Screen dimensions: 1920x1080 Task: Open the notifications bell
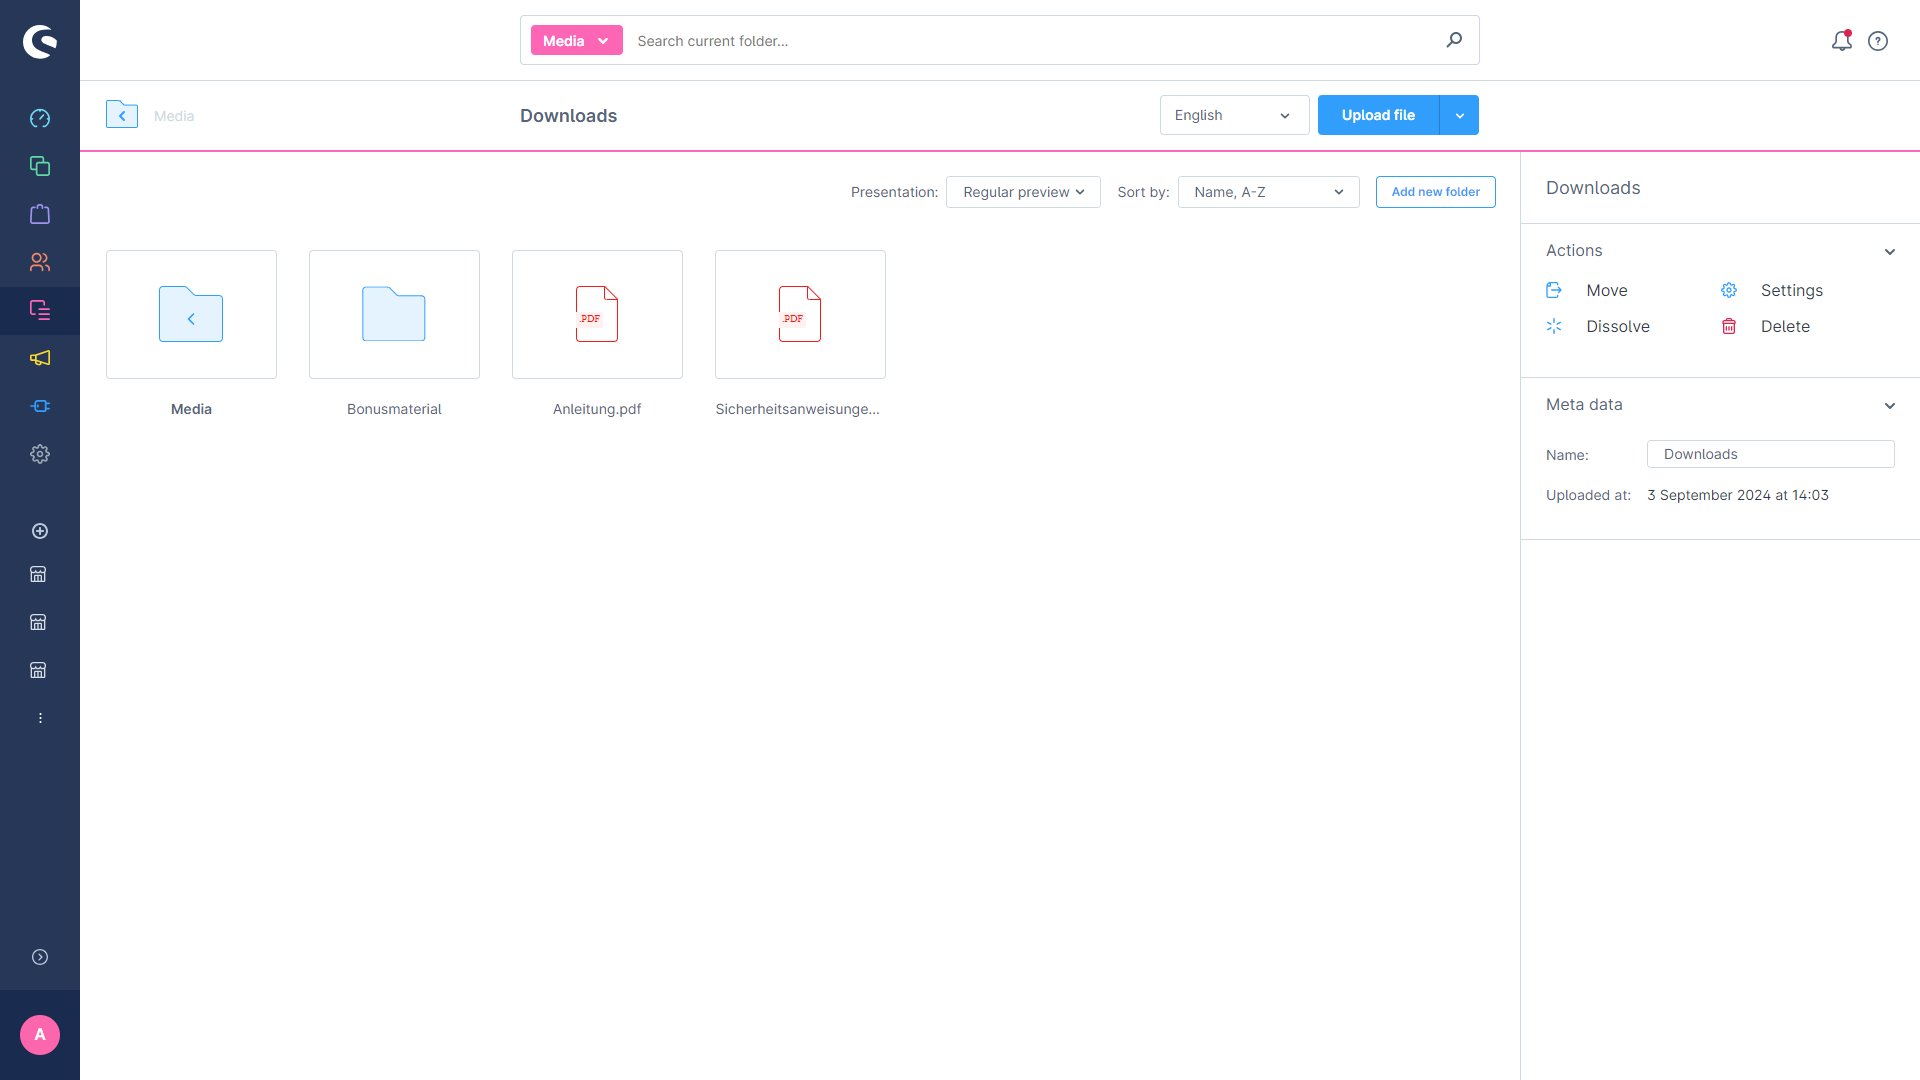(x=1842, y=41)
